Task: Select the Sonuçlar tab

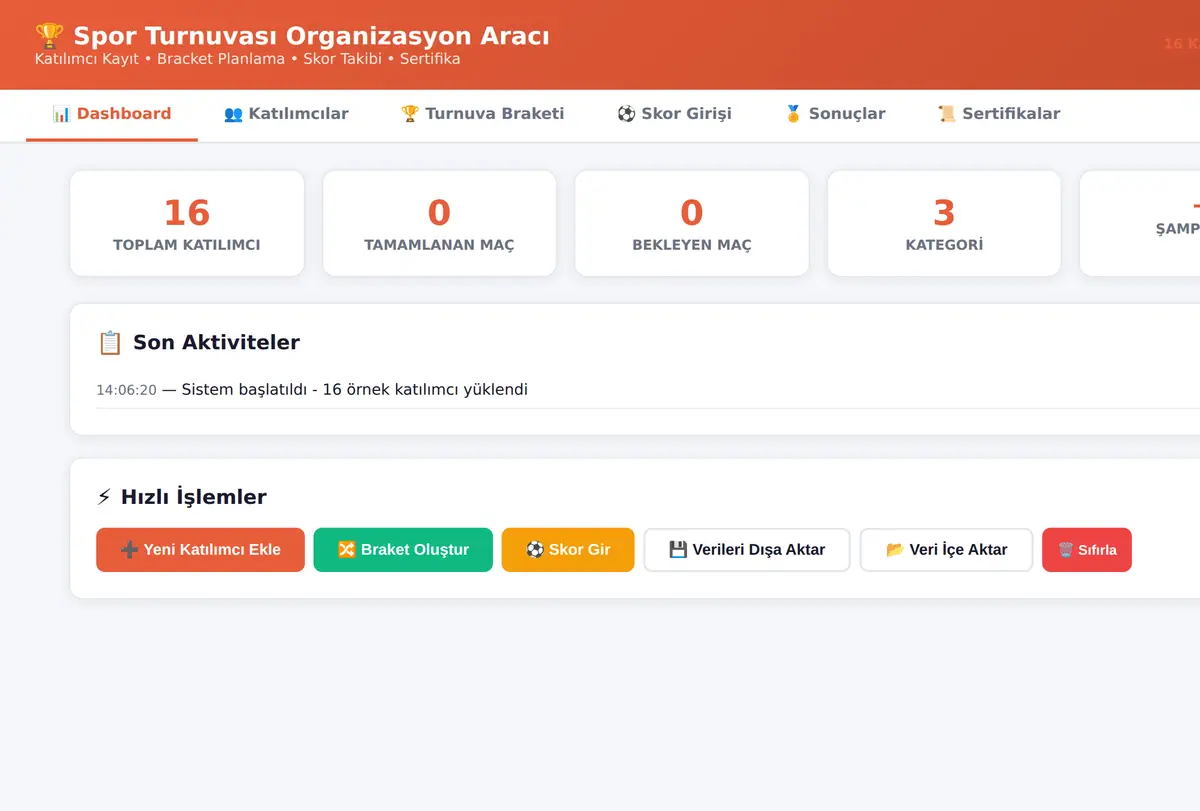Action: tap(835, 114)
